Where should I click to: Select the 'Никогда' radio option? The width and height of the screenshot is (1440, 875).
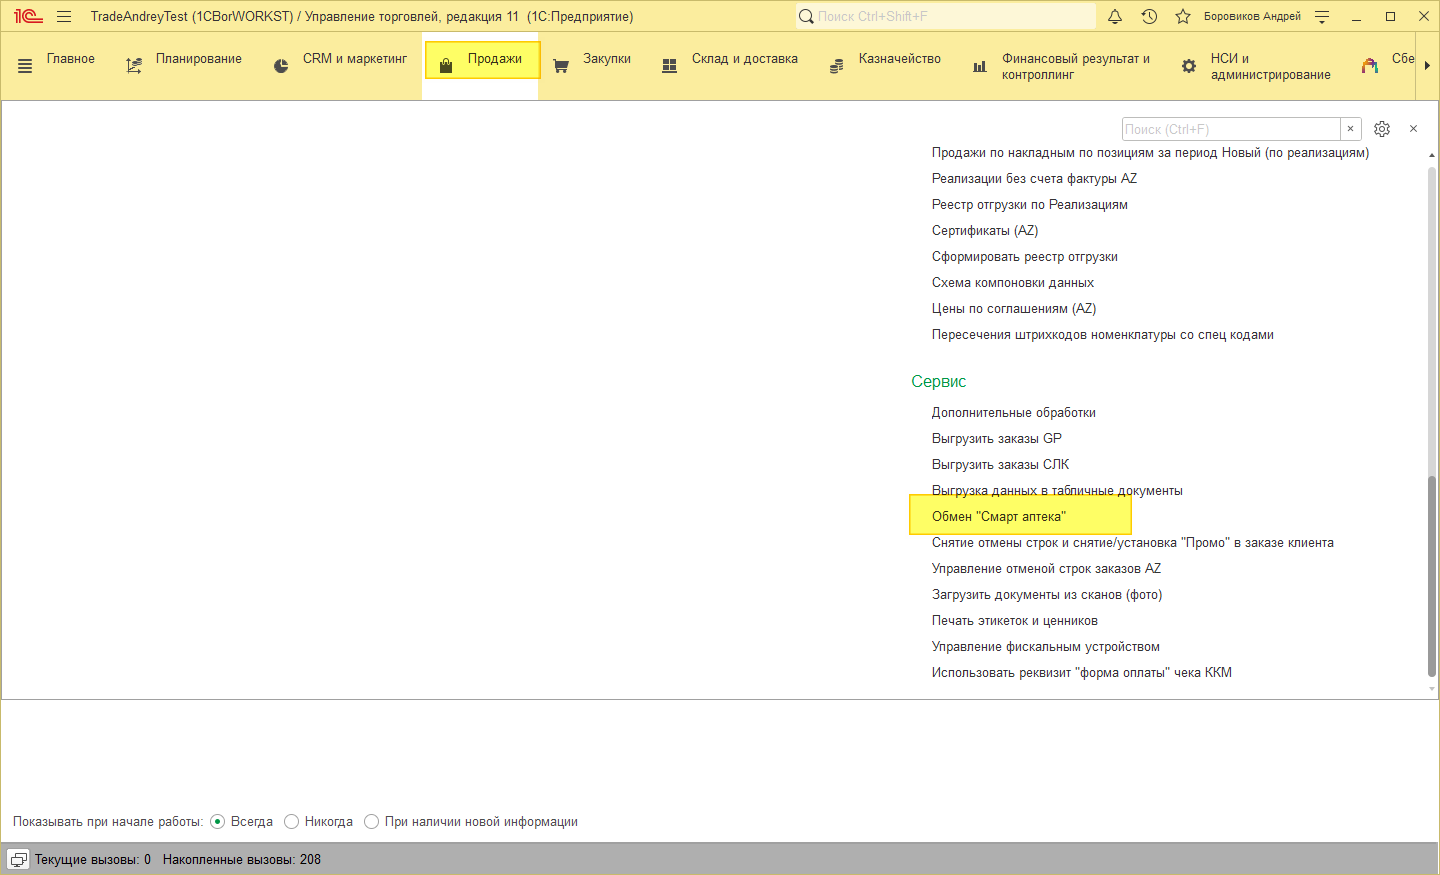(292, 821)
